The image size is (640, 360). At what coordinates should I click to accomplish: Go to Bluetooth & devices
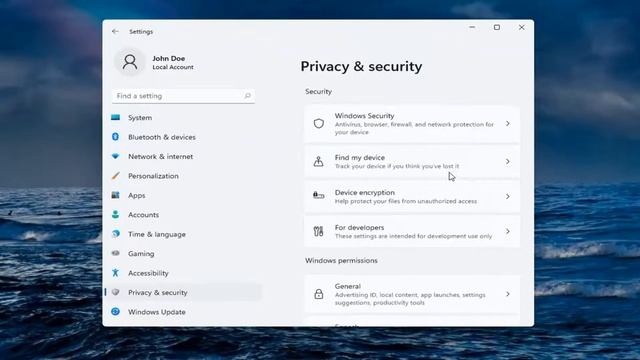pyautogui.click(x=183, y=137)
